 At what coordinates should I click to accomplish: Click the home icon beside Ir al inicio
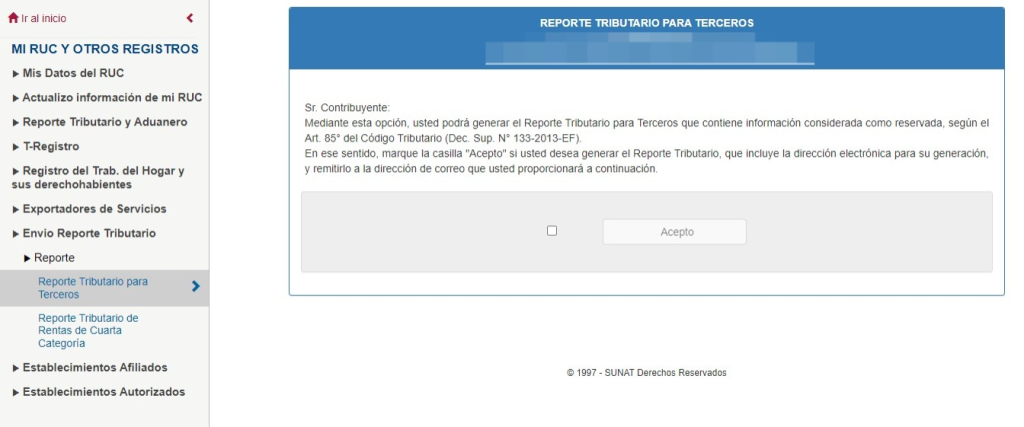pyautogui.click(x=13, y=18)
